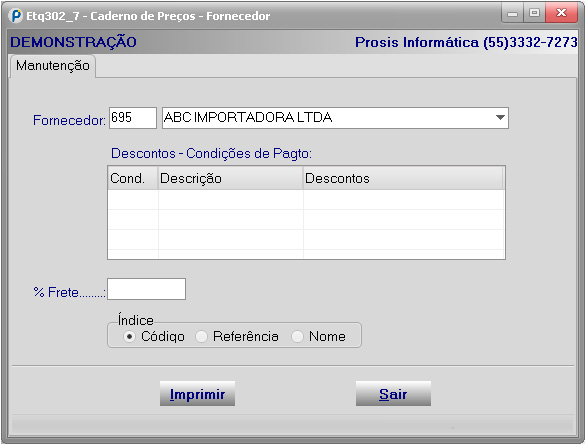Select the Nome index radio button
Viewport: 586px width, 445px height.
(297, 337)
